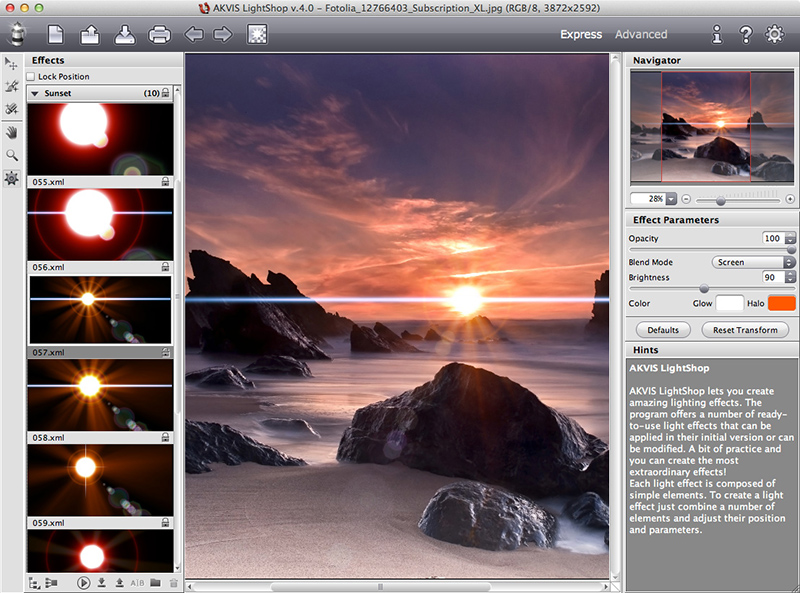Enable the Lock Position checkbox
The height and width of the screenshot is (593, 800).
click(x=32, y=77)
